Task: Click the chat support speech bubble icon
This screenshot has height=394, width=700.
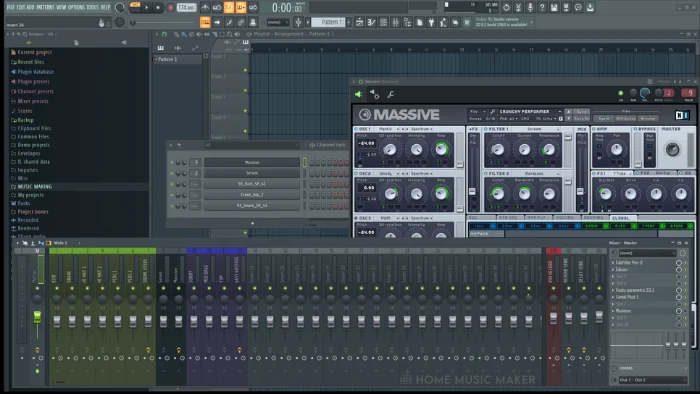Action: (x=578, y=8)
